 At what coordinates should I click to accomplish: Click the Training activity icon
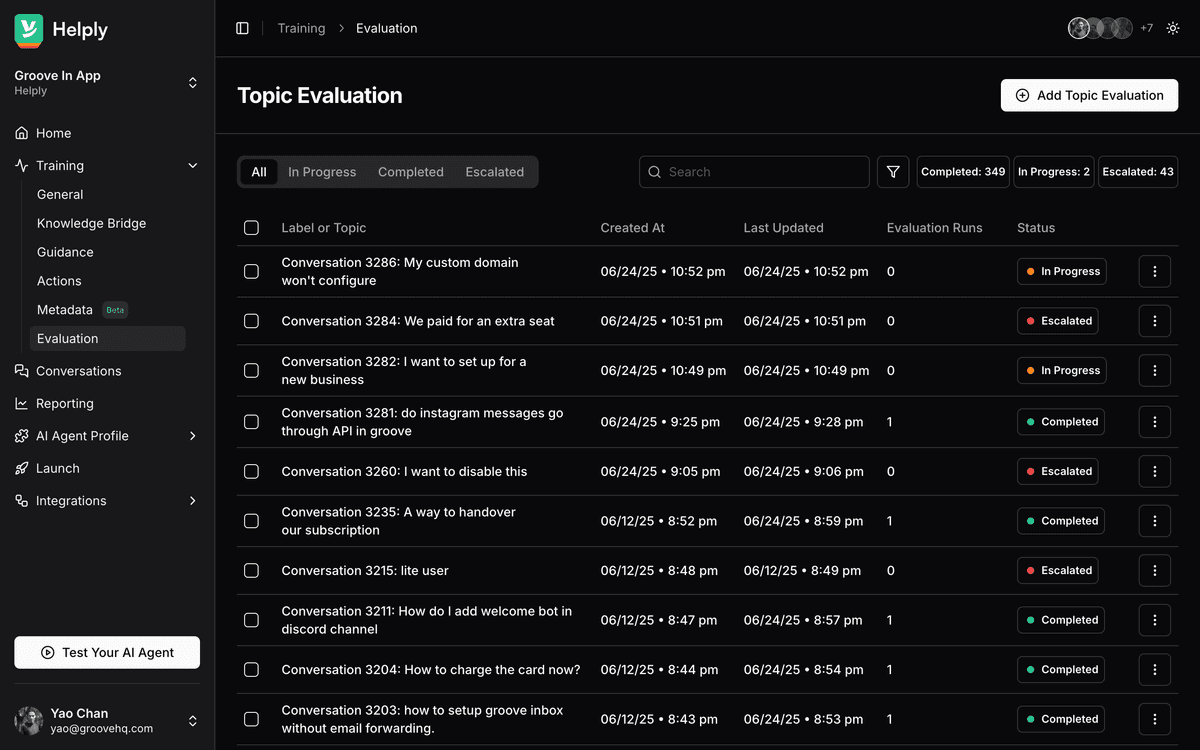pyautogui.click(x=22, y=166)
